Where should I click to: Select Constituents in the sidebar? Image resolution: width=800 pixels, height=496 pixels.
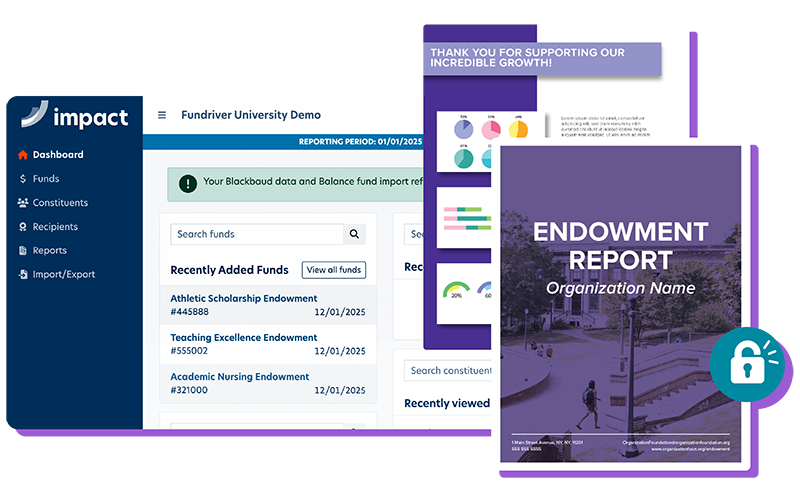pyautogui.click(x=60, y=203)
